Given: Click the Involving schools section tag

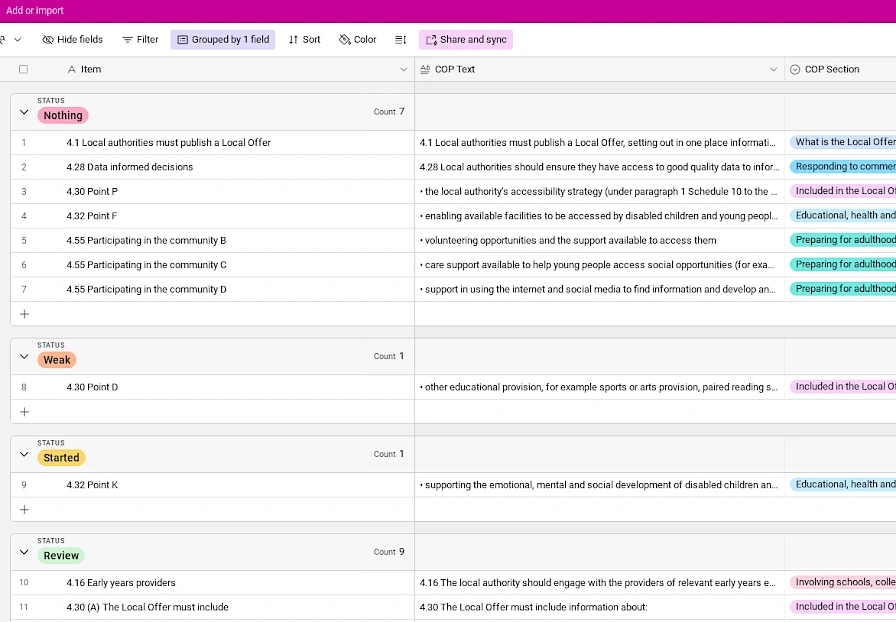Looking at the screenshot, I should (843, 583).
